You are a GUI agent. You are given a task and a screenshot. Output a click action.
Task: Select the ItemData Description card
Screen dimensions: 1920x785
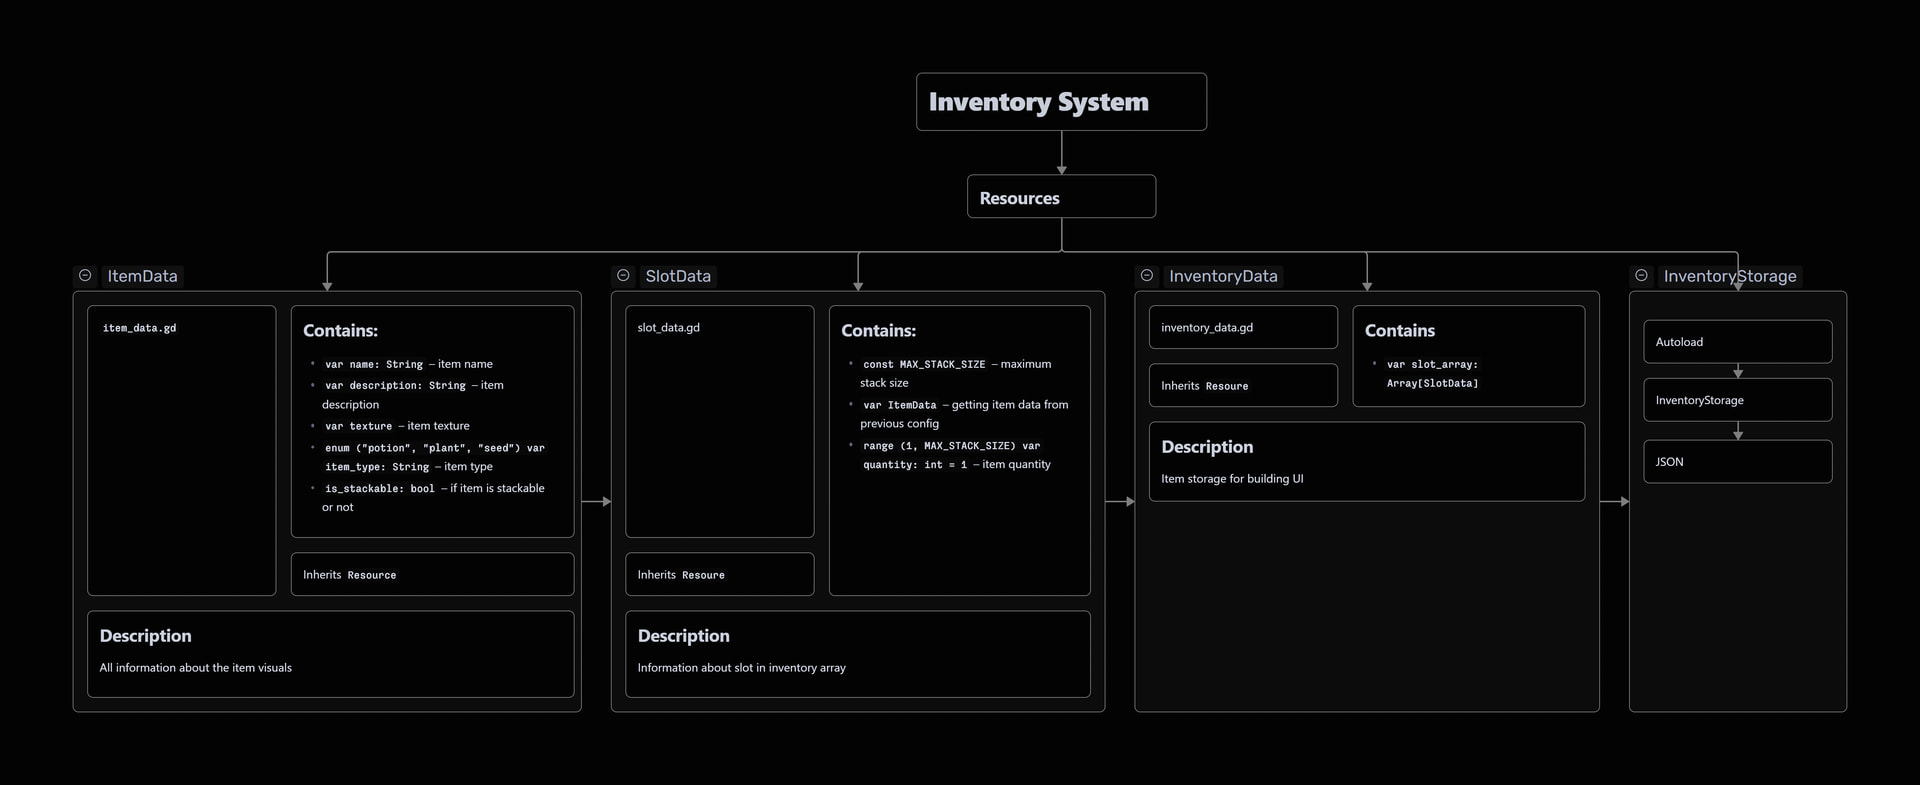tap(330, 654)
